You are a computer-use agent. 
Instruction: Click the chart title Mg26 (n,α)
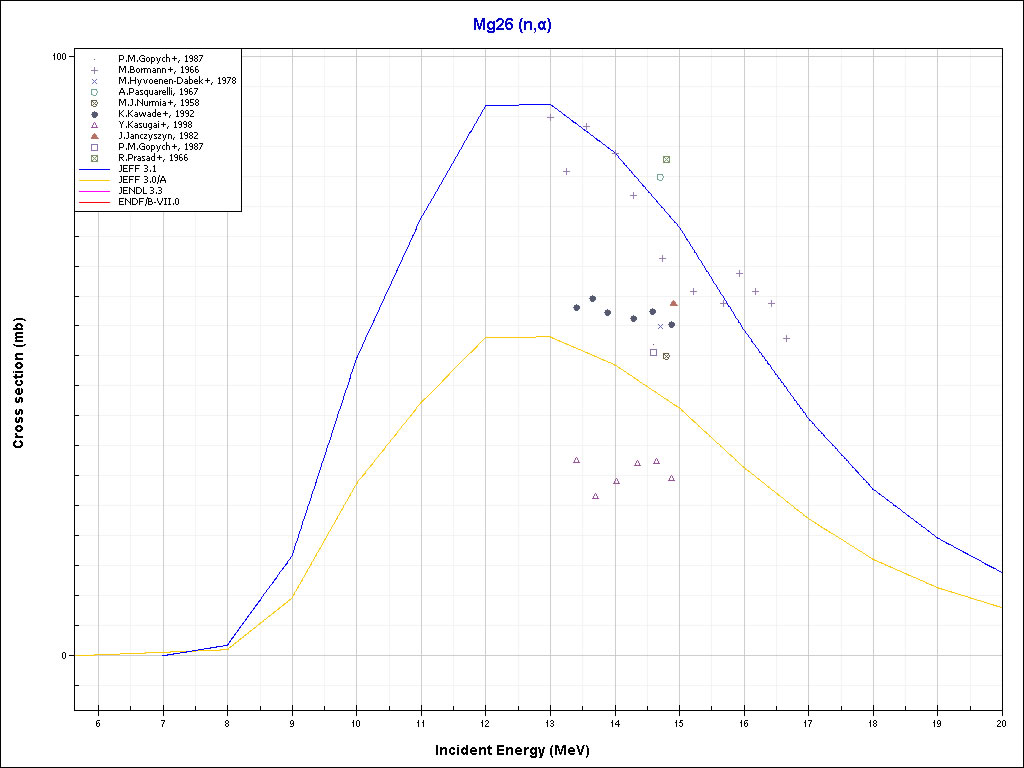click(x=512, y=25)
